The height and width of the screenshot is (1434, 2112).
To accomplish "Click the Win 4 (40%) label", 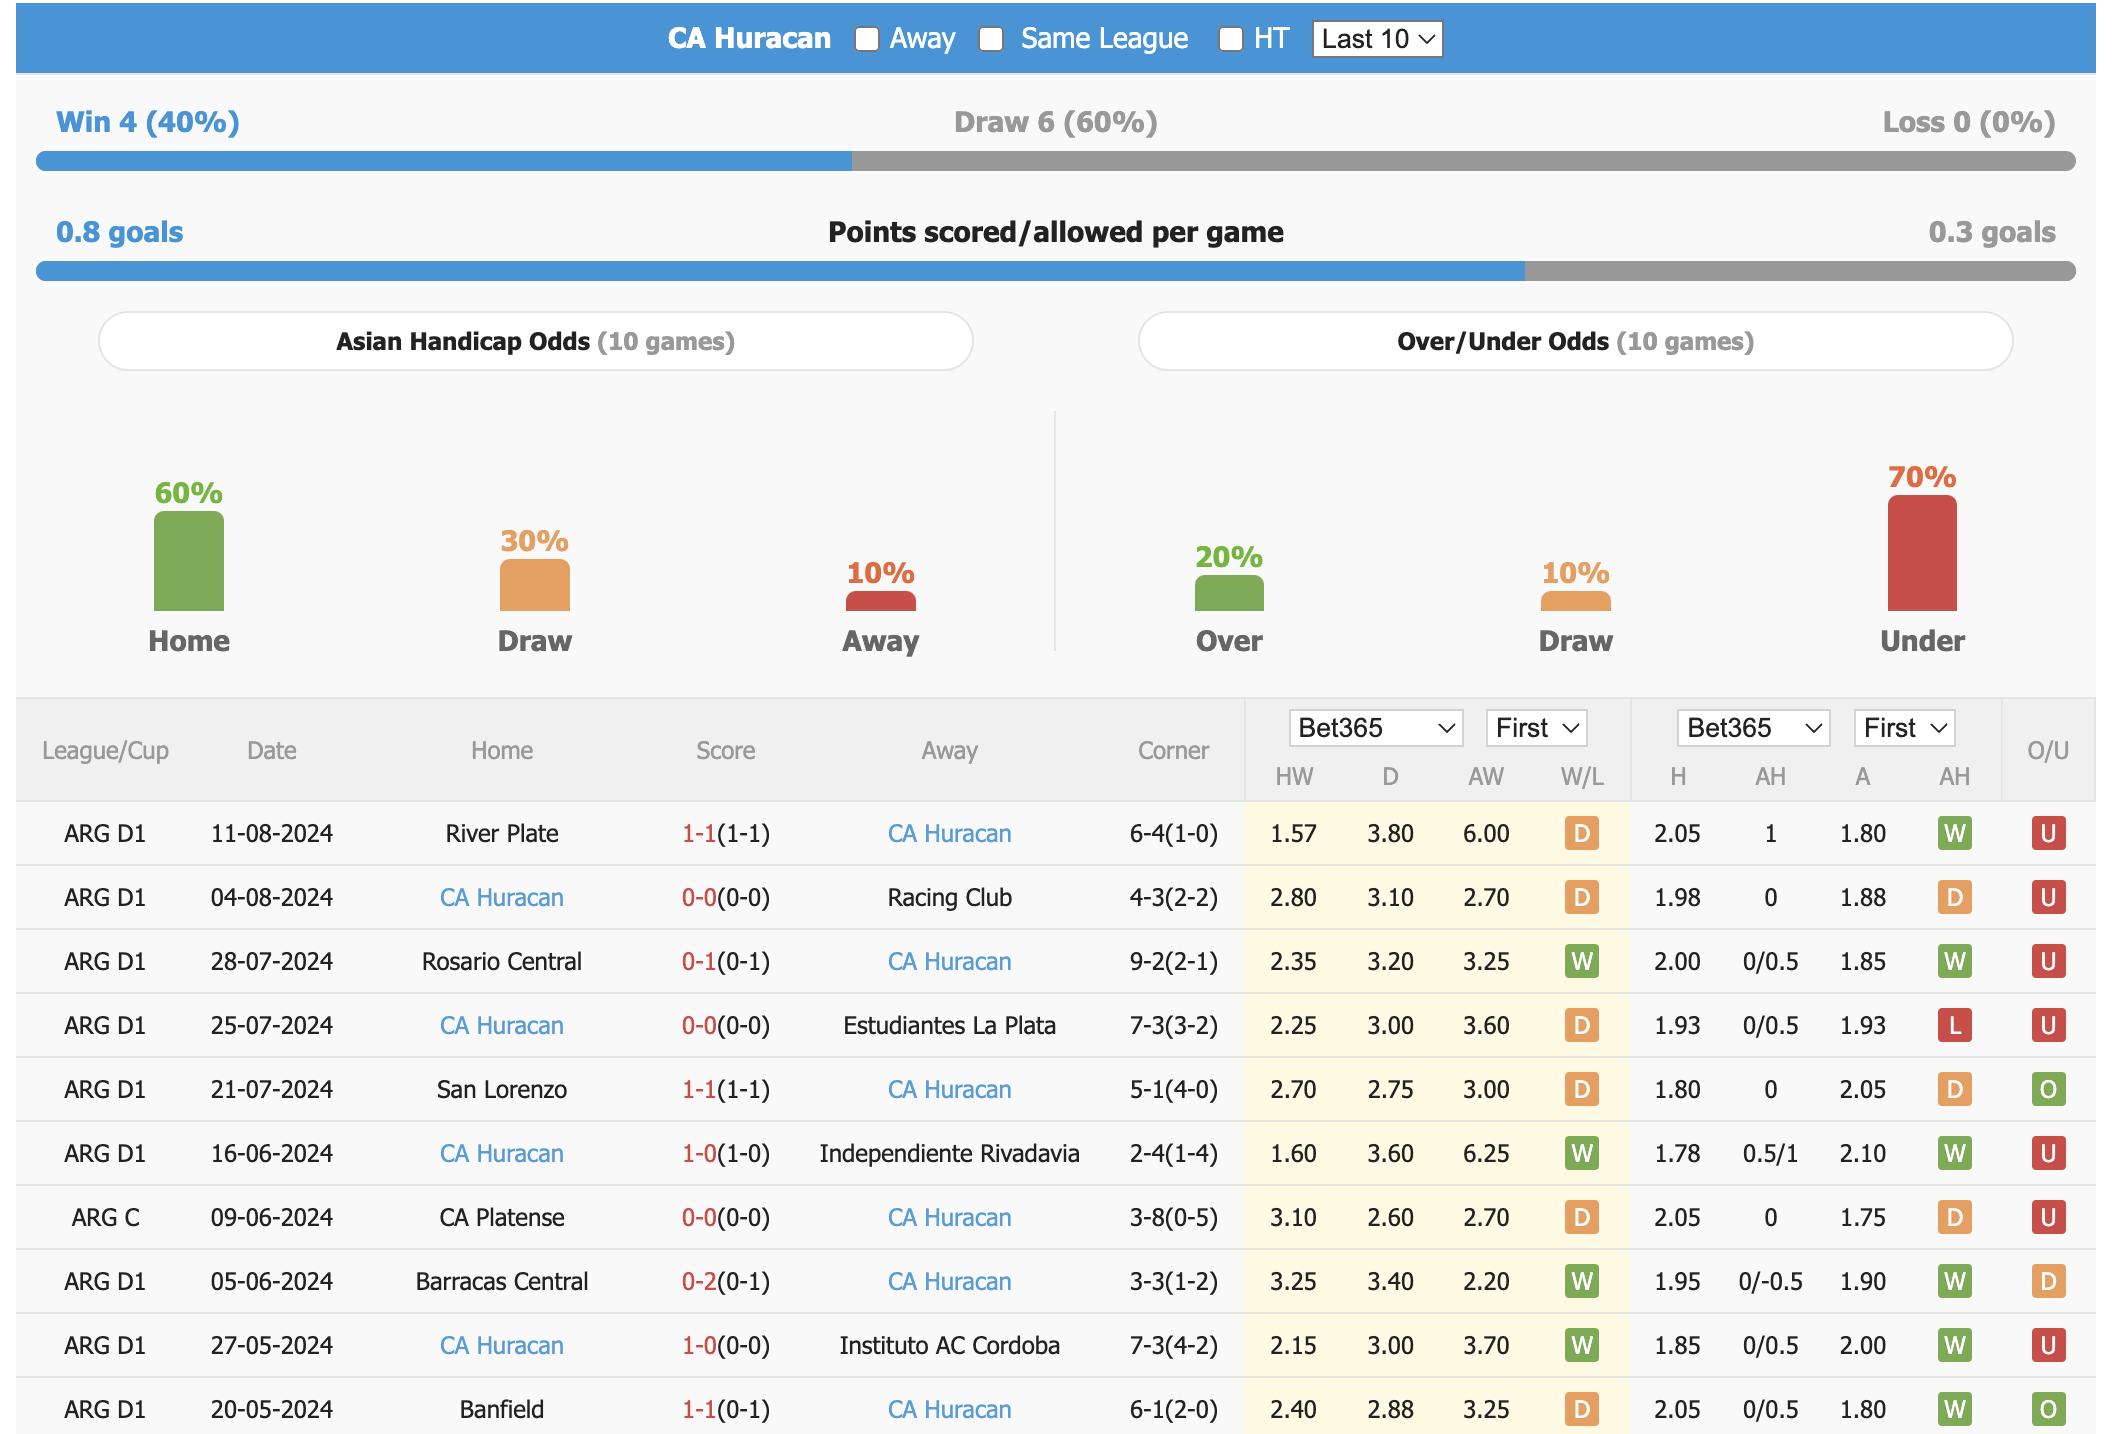I will 148,122.
